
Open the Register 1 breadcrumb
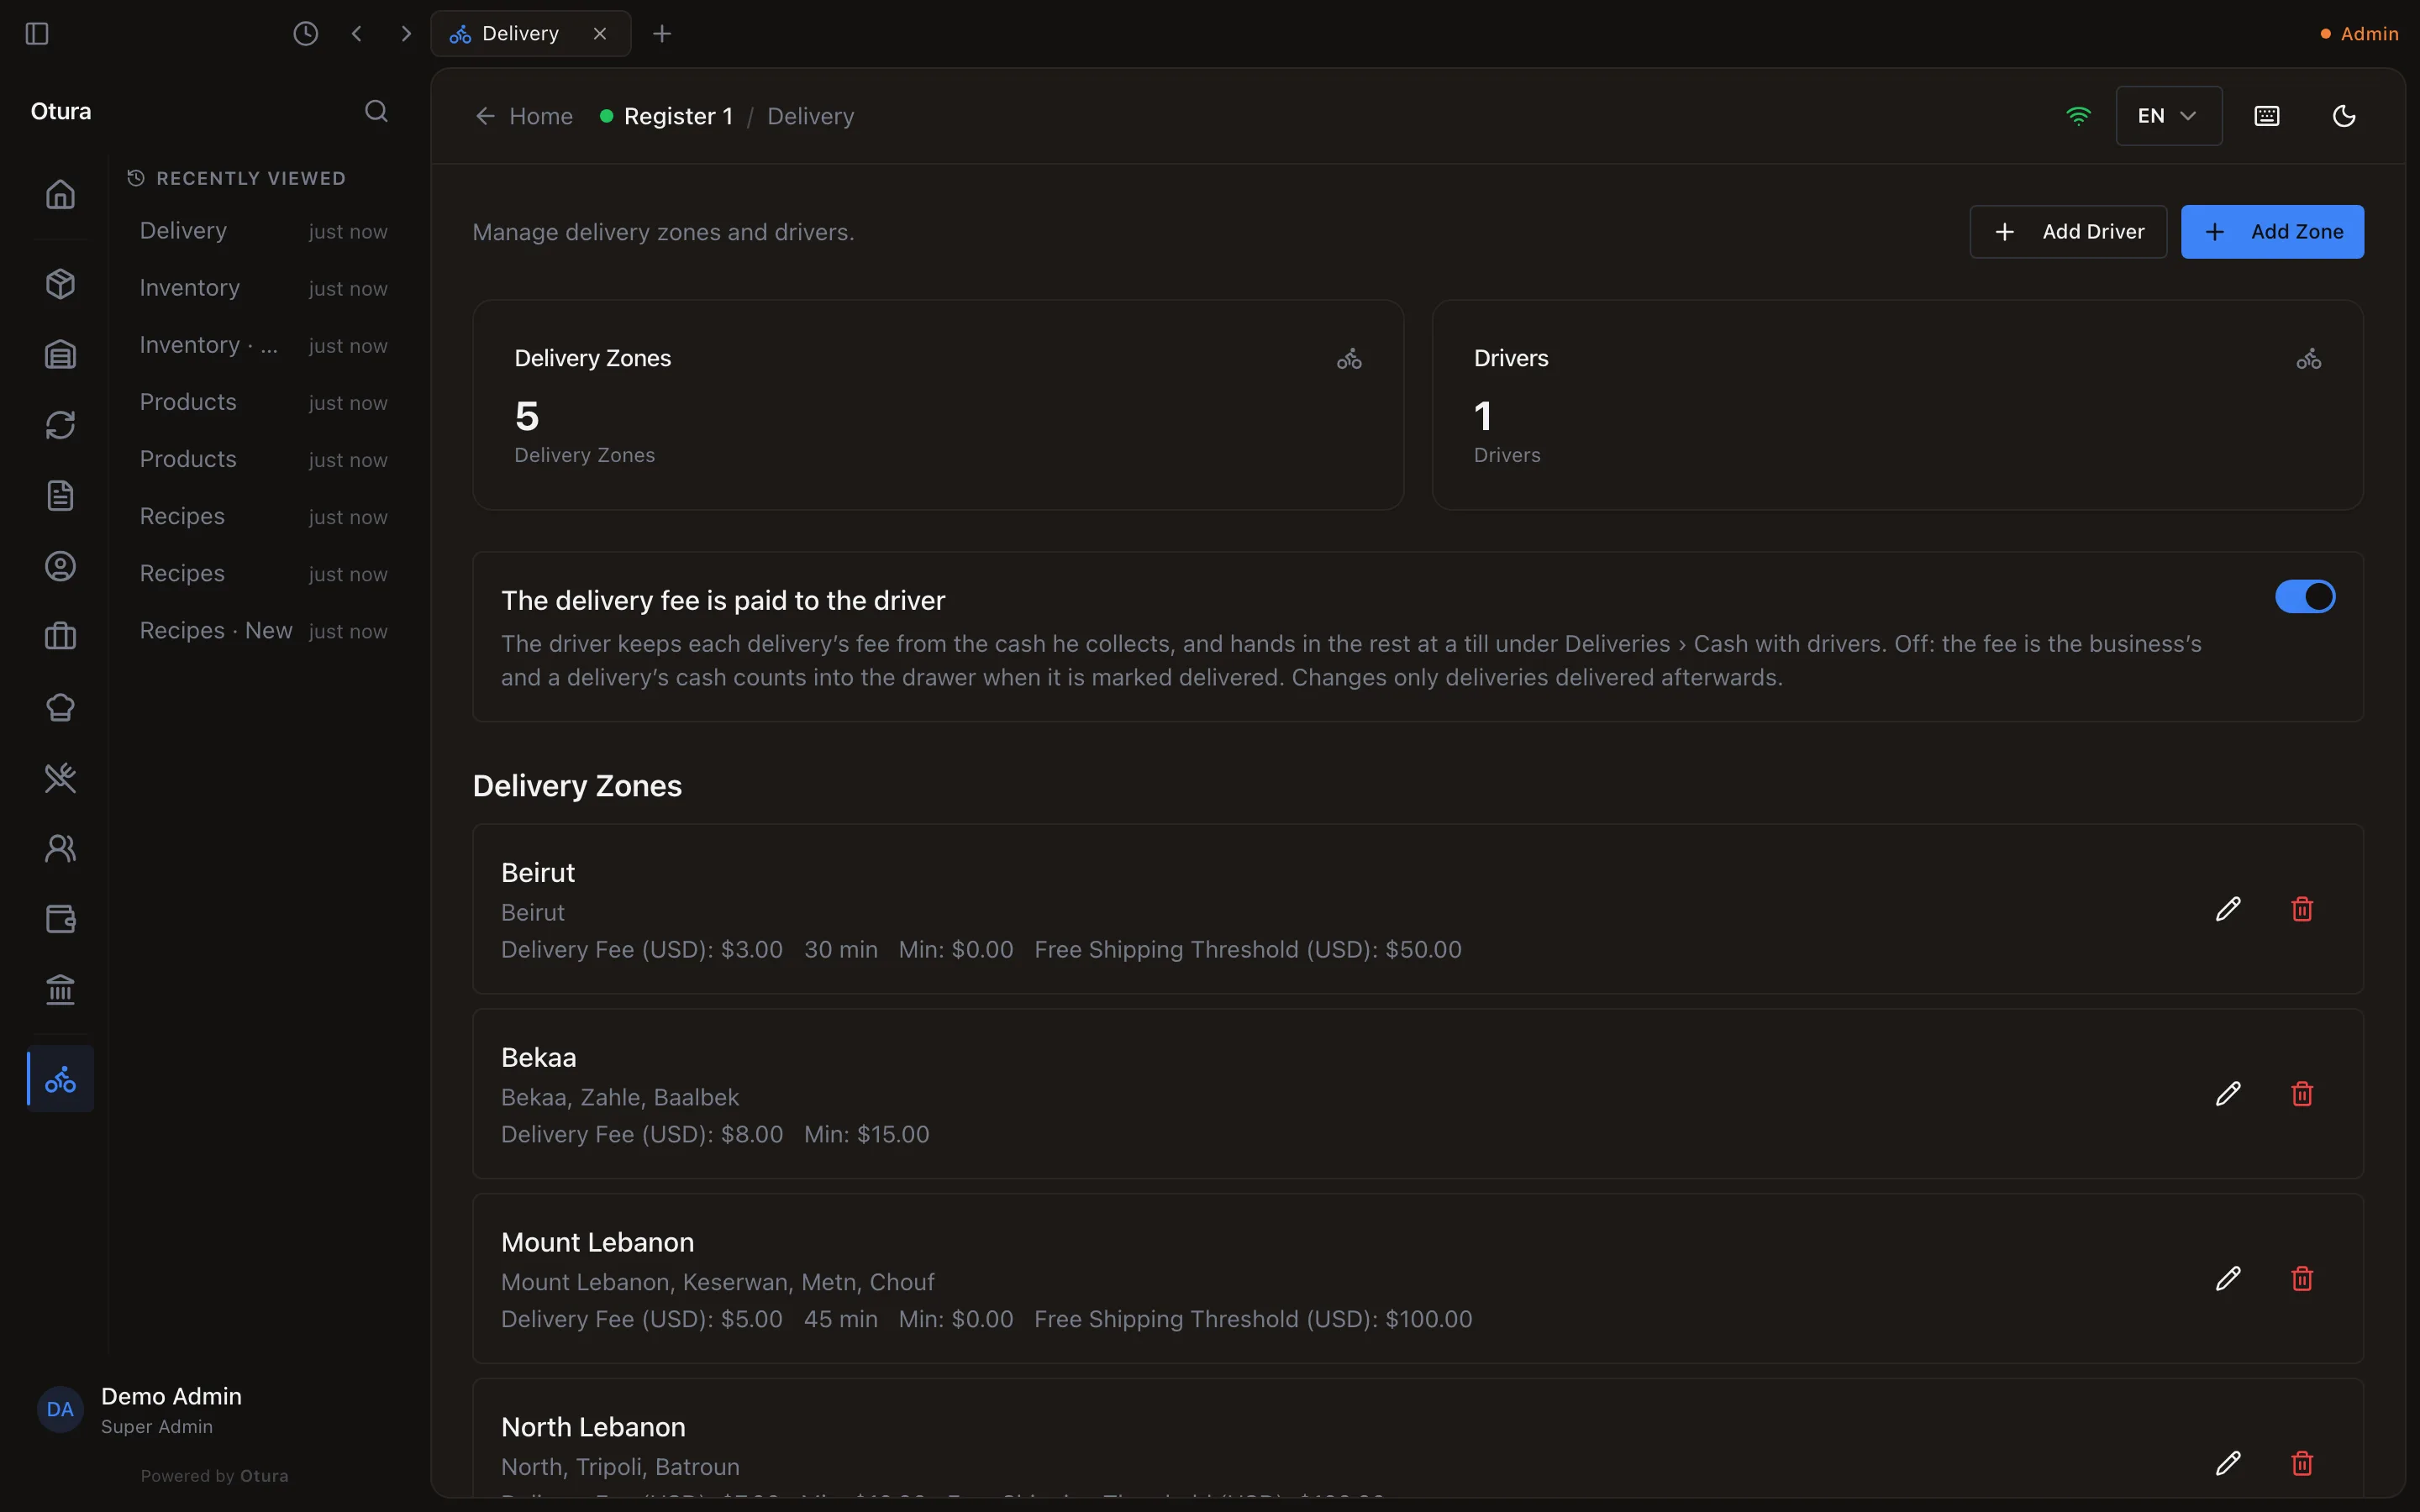[678, 117]
